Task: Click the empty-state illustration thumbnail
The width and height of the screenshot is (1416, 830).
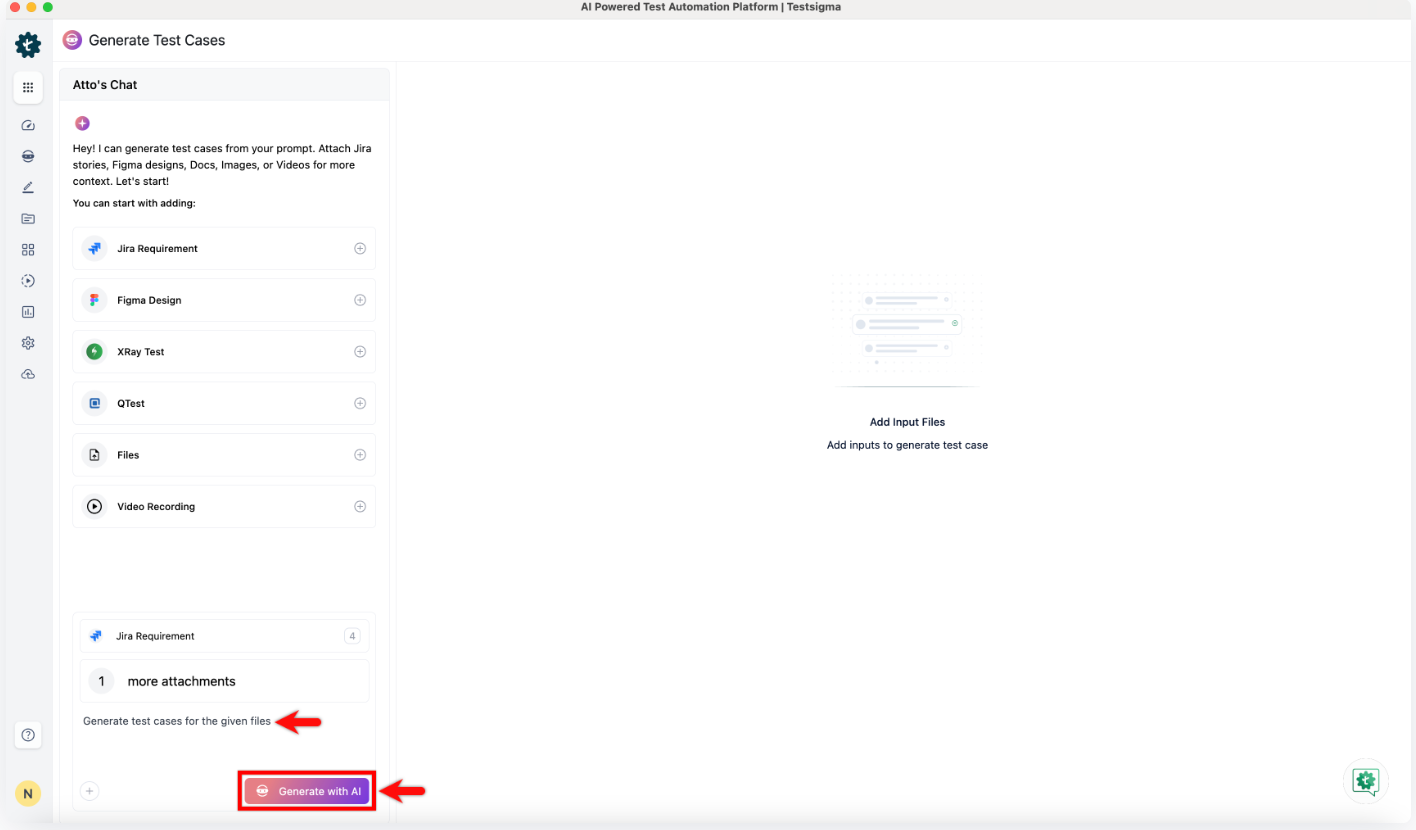Action: click(907, 330)
